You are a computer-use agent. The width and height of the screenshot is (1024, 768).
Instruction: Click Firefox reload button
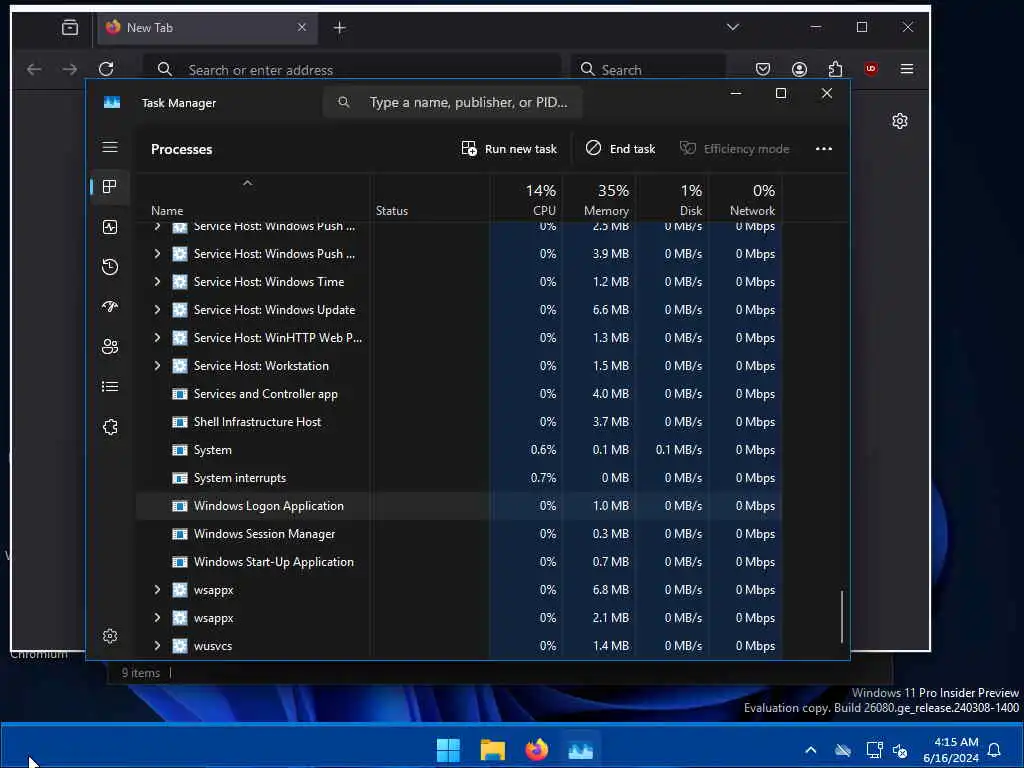[106, 69]
